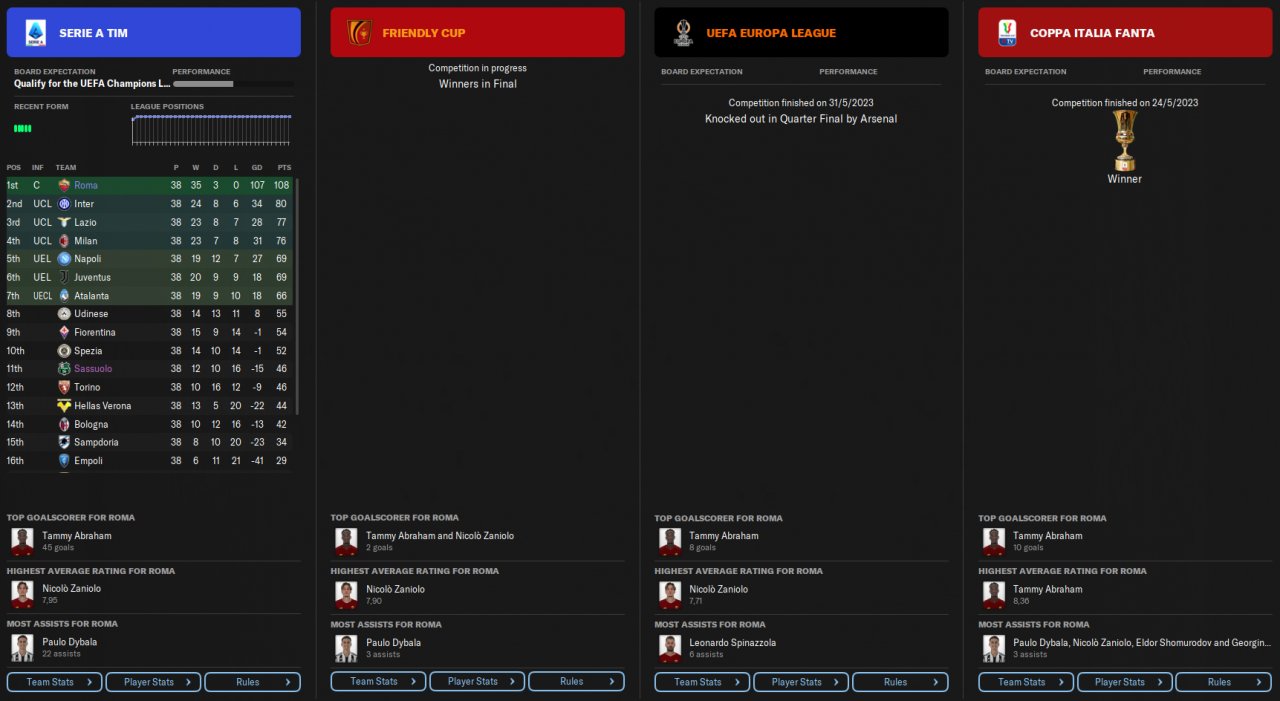Click the Udinese club badge
Image resolution: width=1280 pixels, height=701 pixels.
[64, 314]
